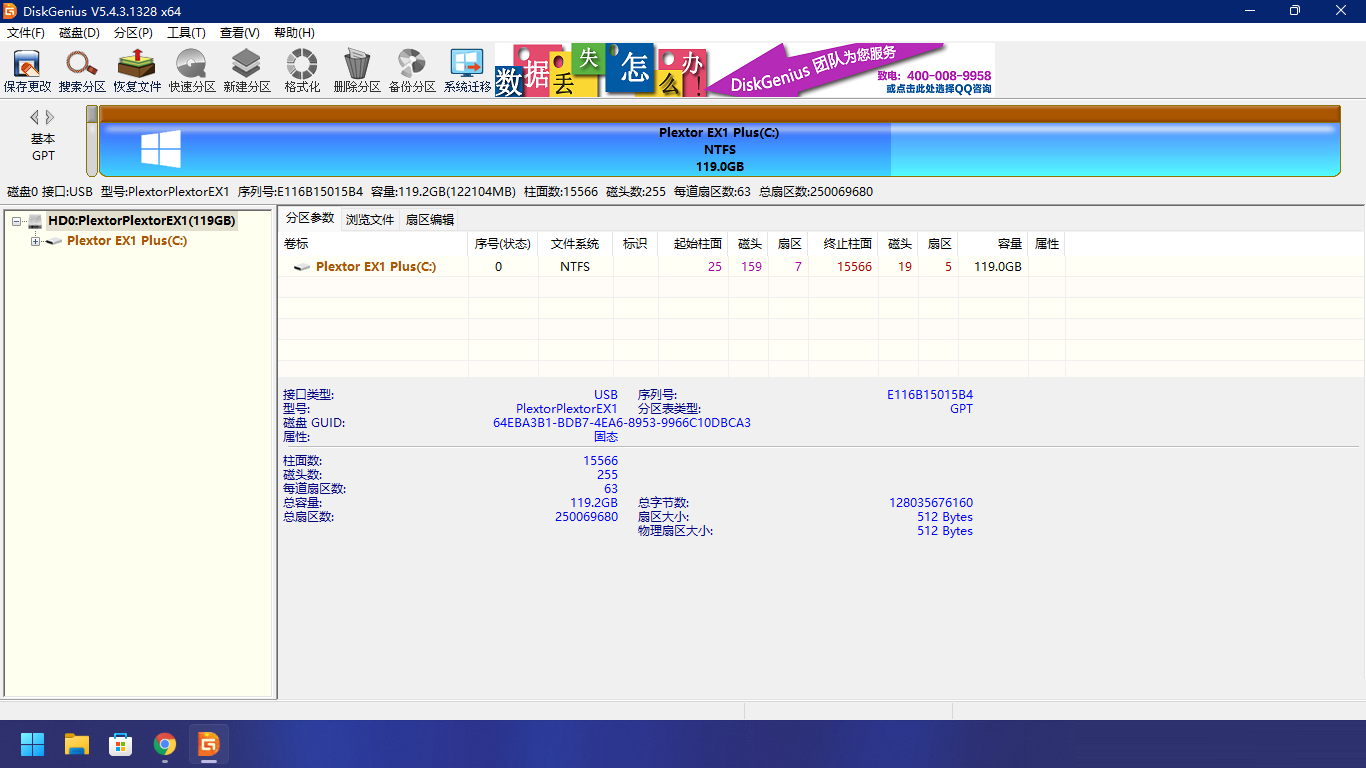
Task: Select HD0:PlextorPlextorEX1(119GB) in disk tree
Action: coord(141,221)
